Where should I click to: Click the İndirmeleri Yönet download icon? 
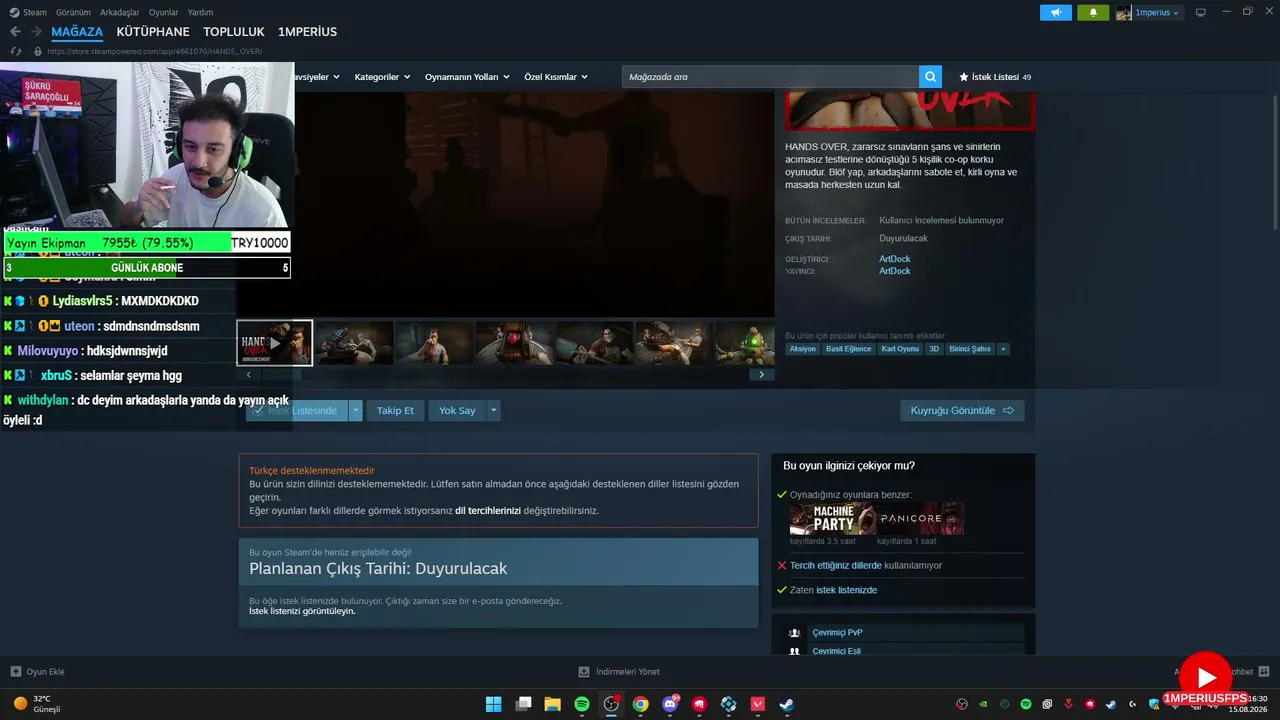pyautogui.click(x=584, y=672)
